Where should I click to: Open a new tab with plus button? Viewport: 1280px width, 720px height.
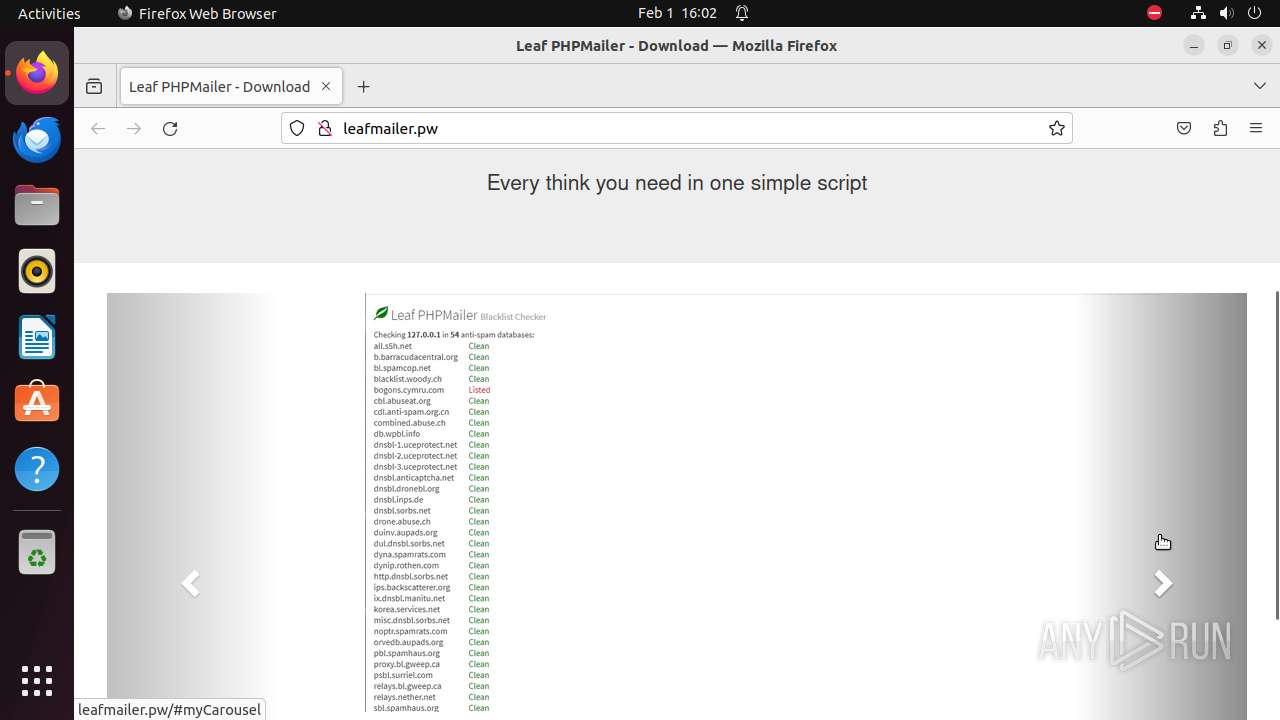click(364, 87)
